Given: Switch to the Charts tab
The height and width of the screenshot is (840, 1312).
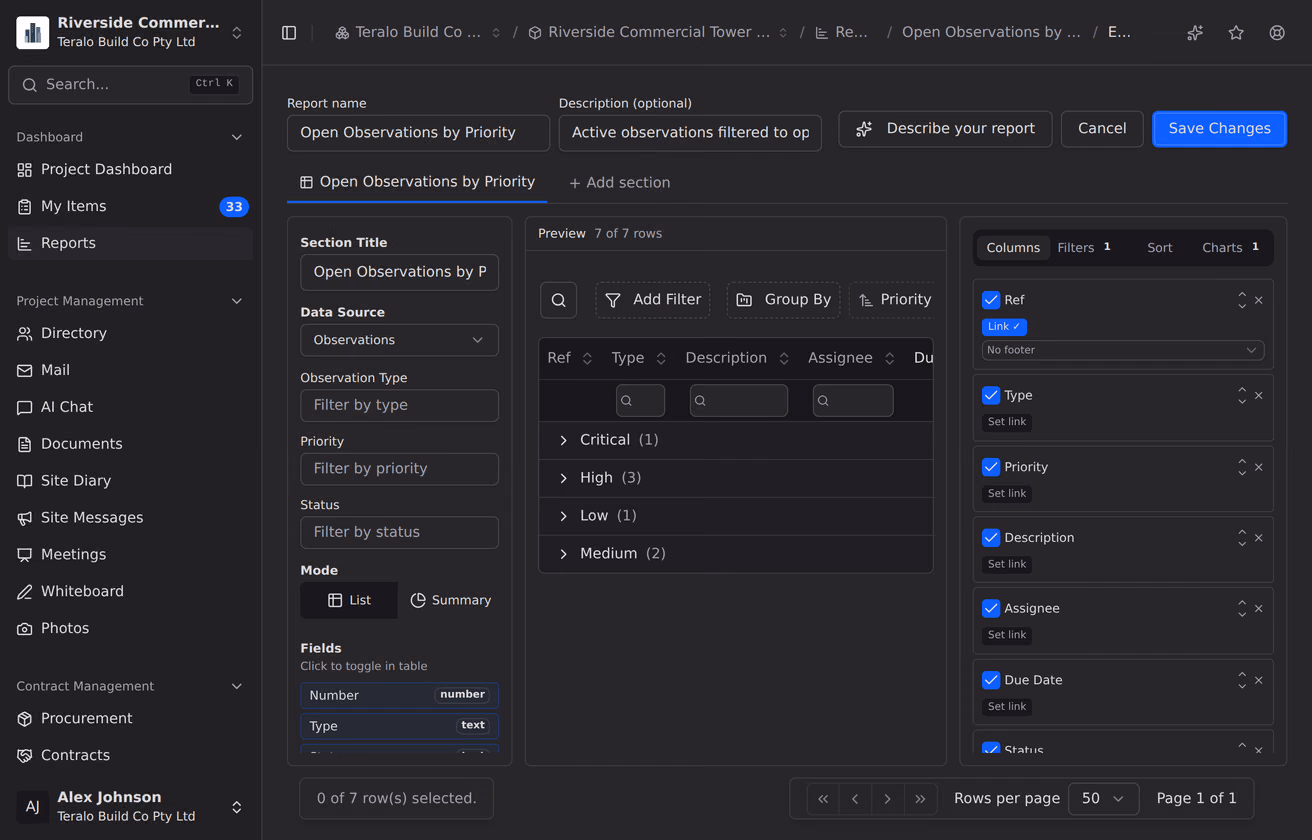Looking at the screenshot, I should coord(1230,248).
